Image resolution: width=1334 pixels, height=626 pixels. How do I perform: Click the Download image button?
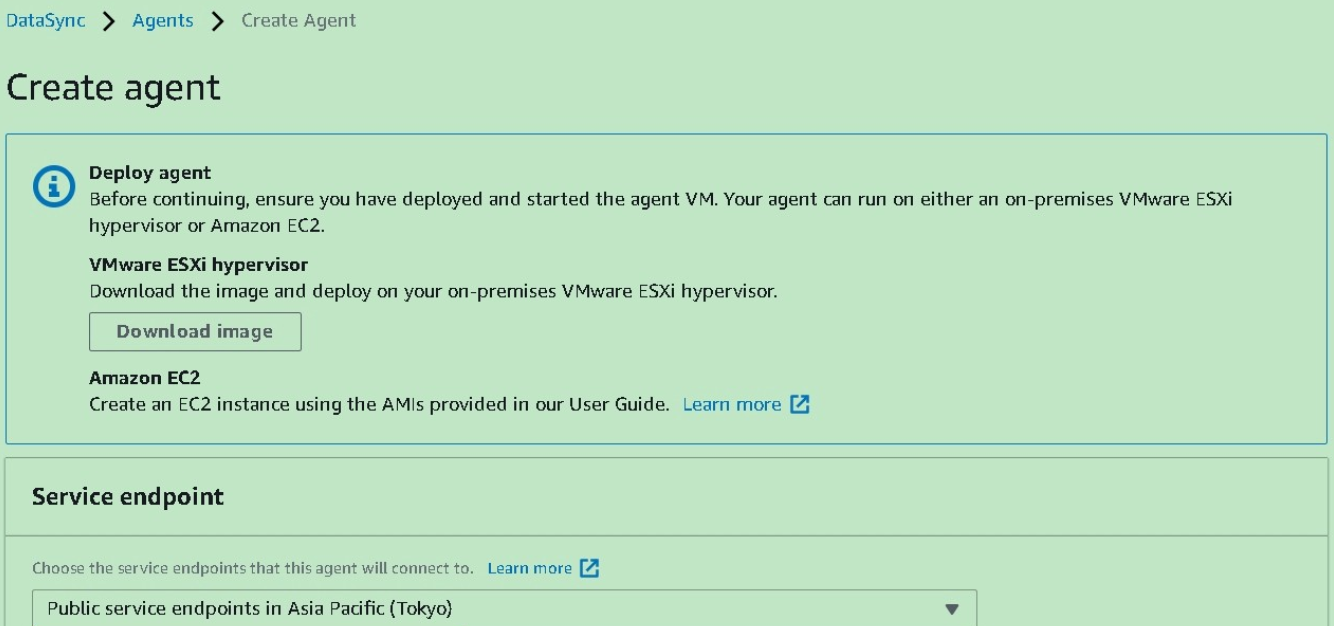coord(195,332)
